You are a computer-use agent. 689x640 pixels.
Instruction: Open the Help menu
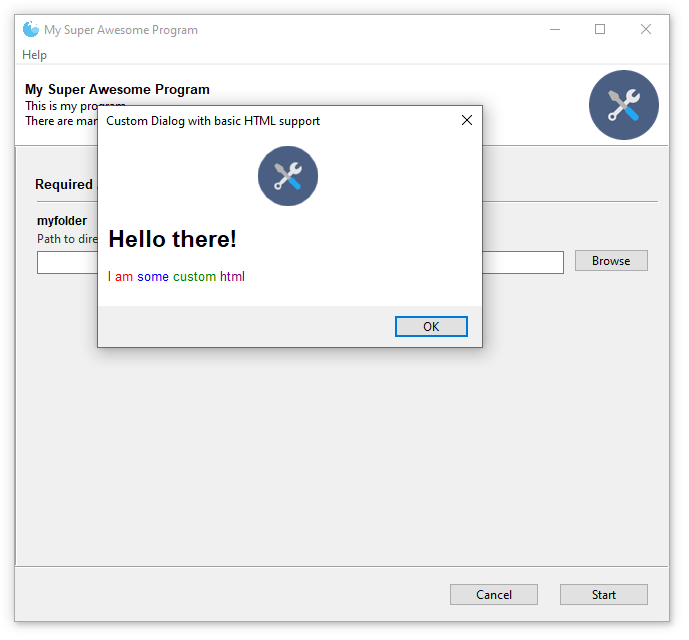pyautogui.click(x=34, y=55)
